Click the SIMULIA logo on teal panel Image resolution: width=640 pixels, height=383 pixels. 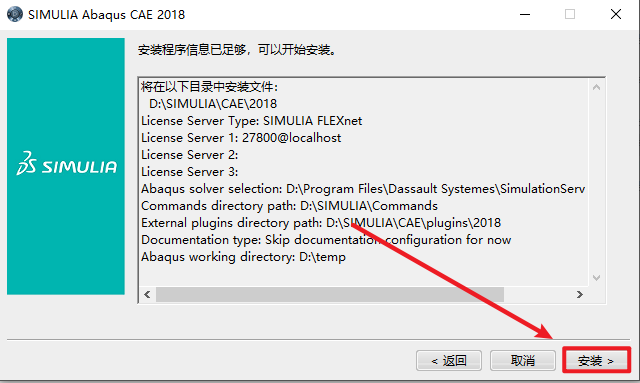pyautogui.click(x=67, y=164)
